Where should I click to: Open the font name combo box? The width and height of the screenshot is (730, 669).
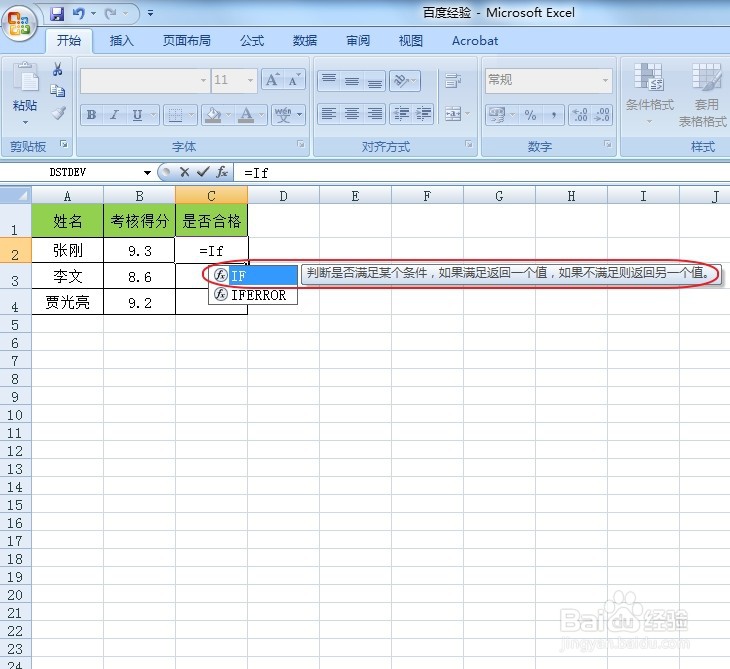click(144, 81)
